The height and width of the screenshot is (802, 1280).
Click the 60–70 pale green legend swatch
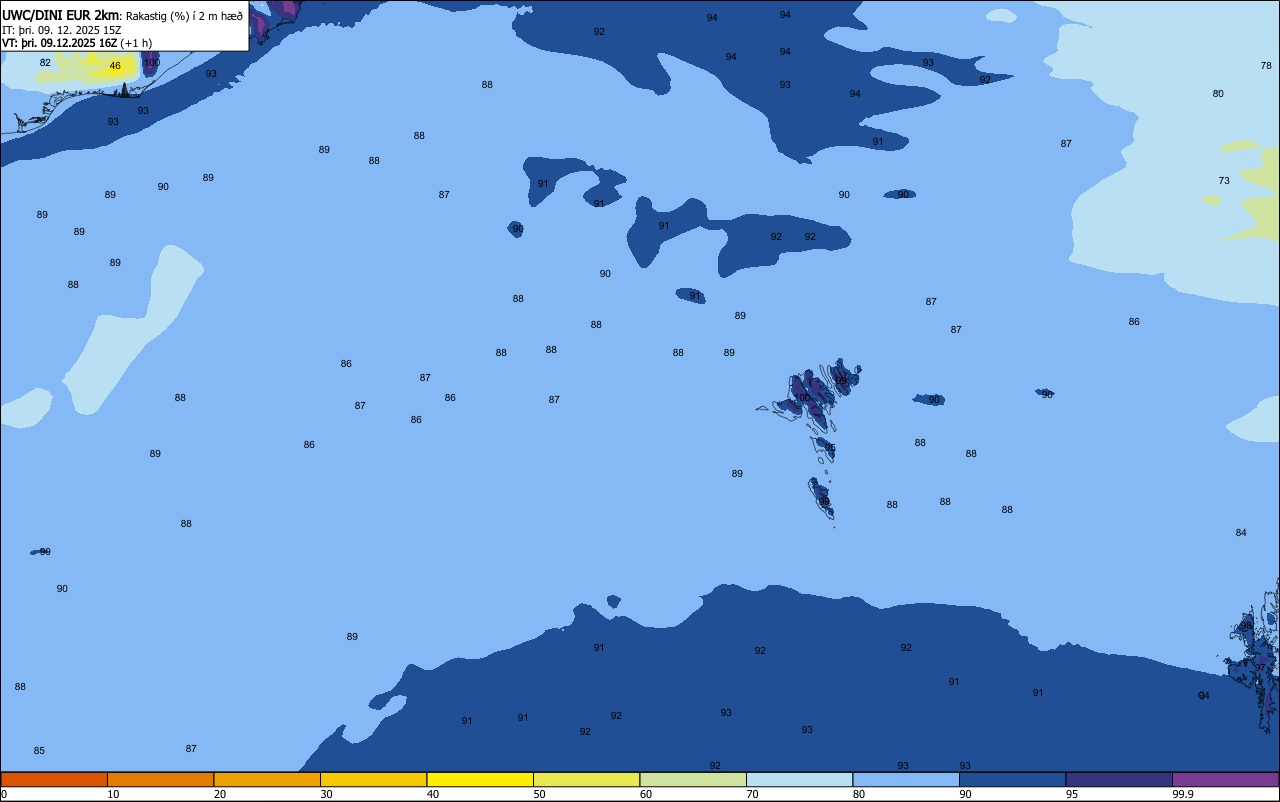693,779
